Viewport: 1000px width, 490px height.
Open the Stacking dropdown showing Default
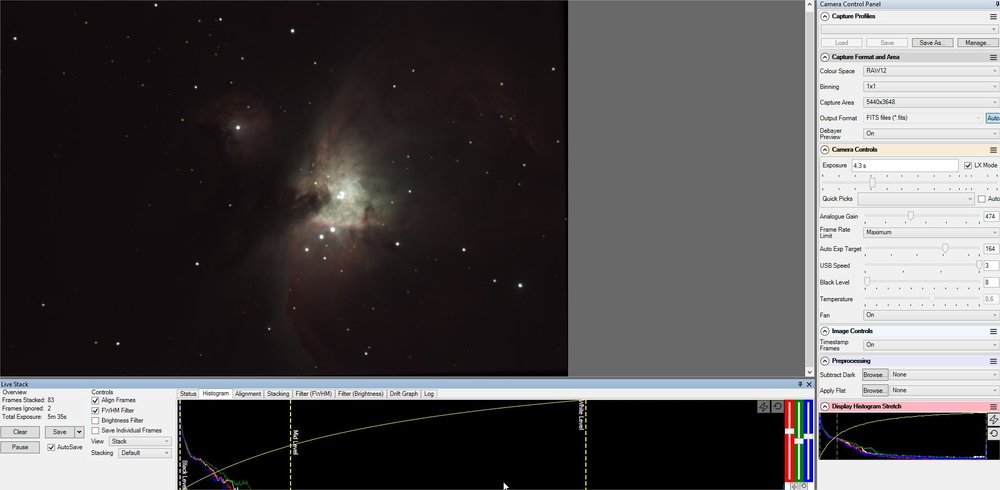145,453
